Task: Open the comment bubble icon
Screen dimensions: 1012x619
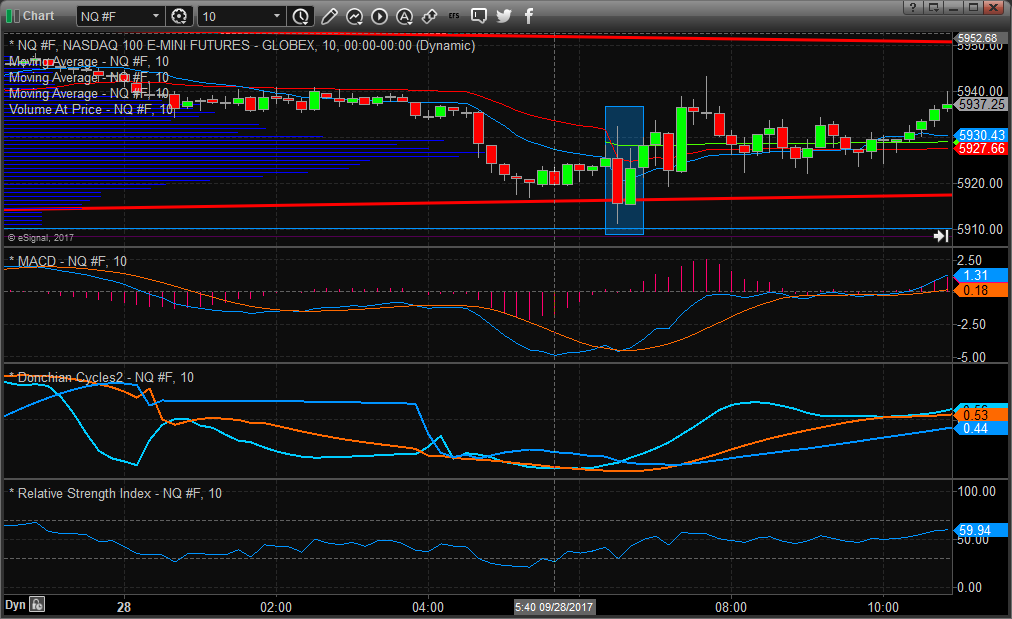Action: tap(479, 16)
